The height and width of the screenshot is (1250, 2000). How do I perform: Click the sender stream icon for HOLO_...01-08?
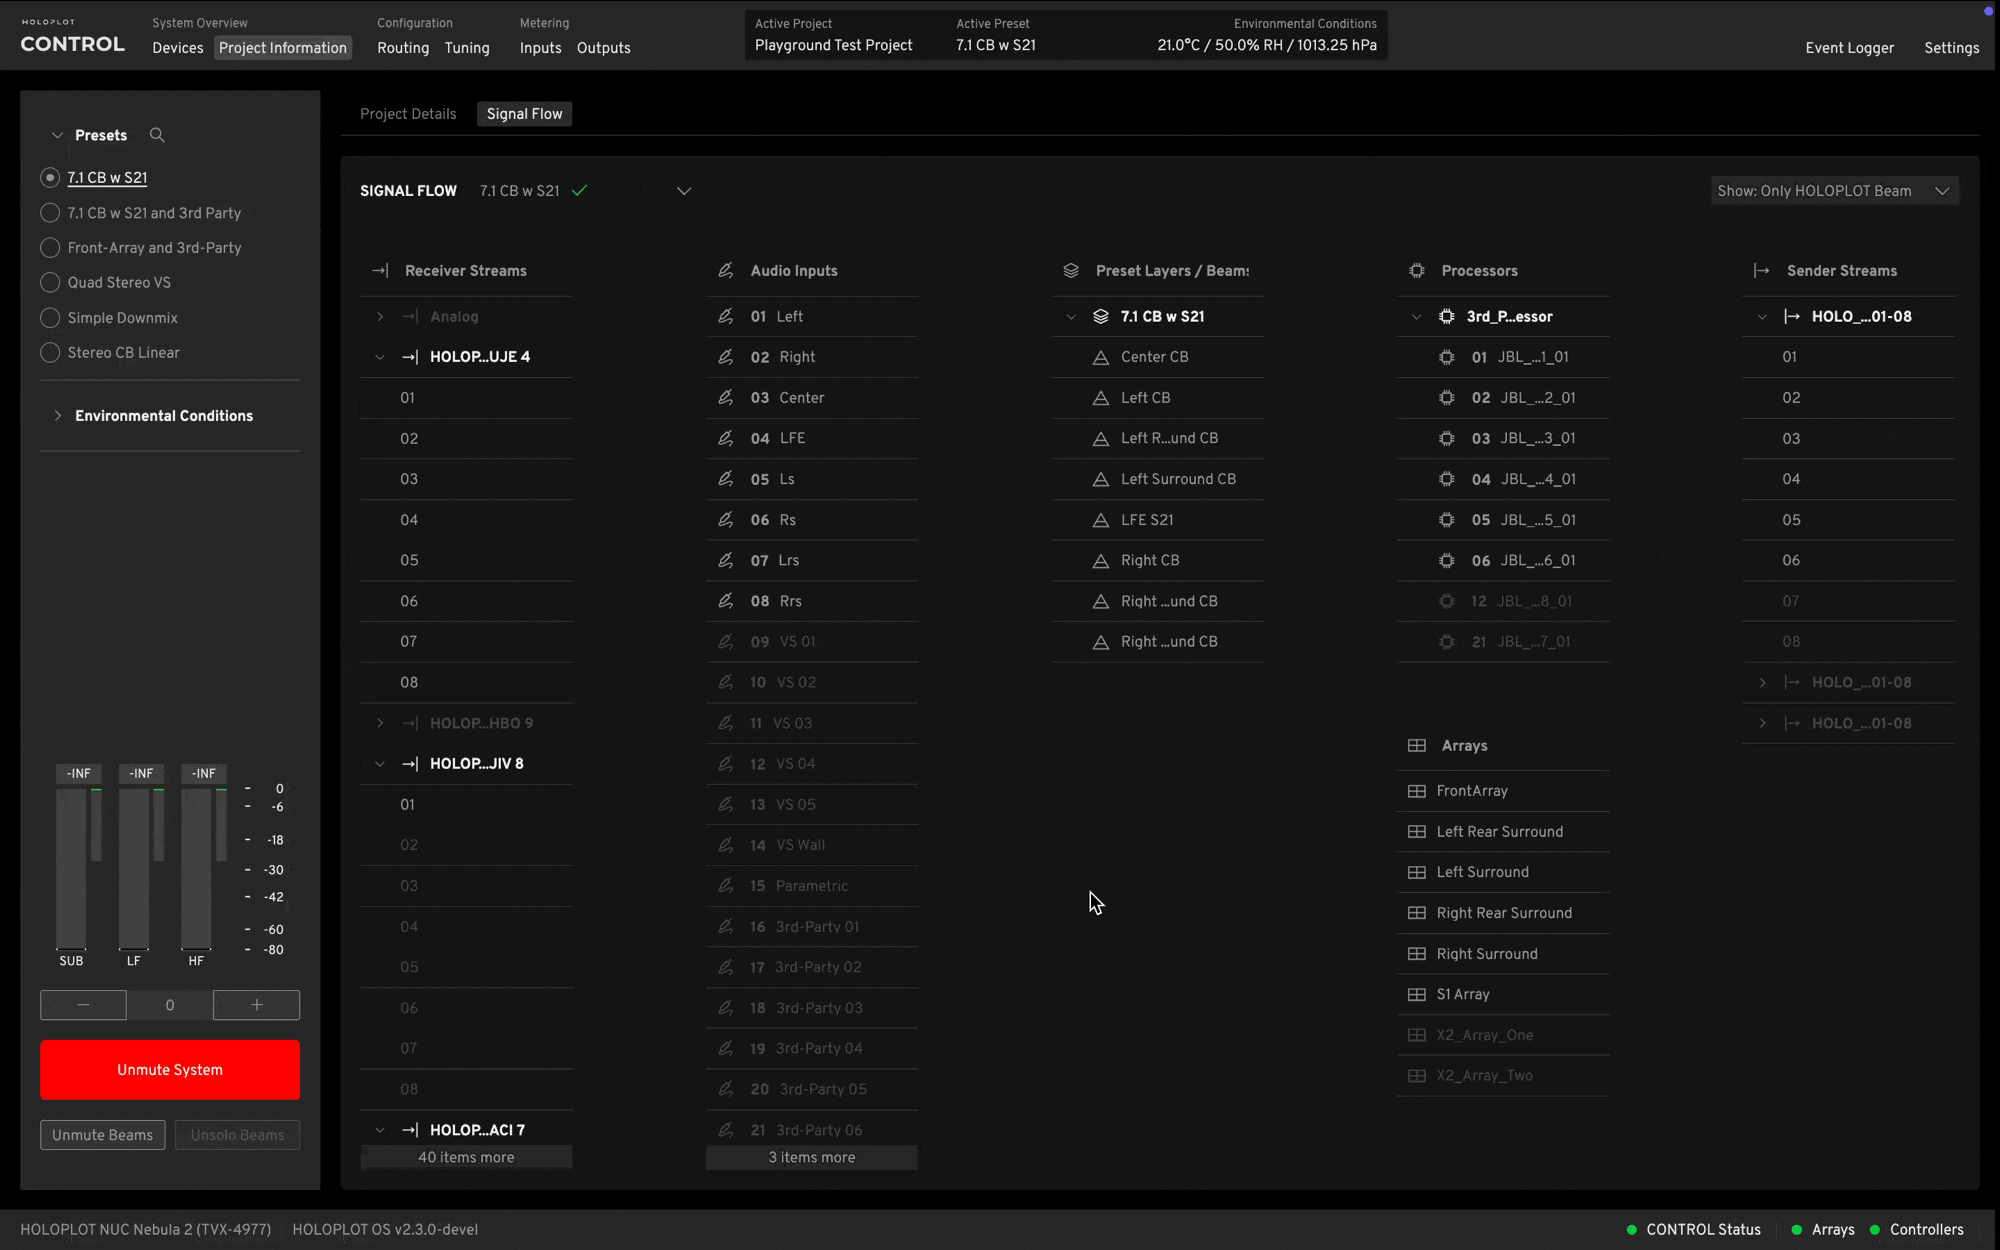(1791, 317)
